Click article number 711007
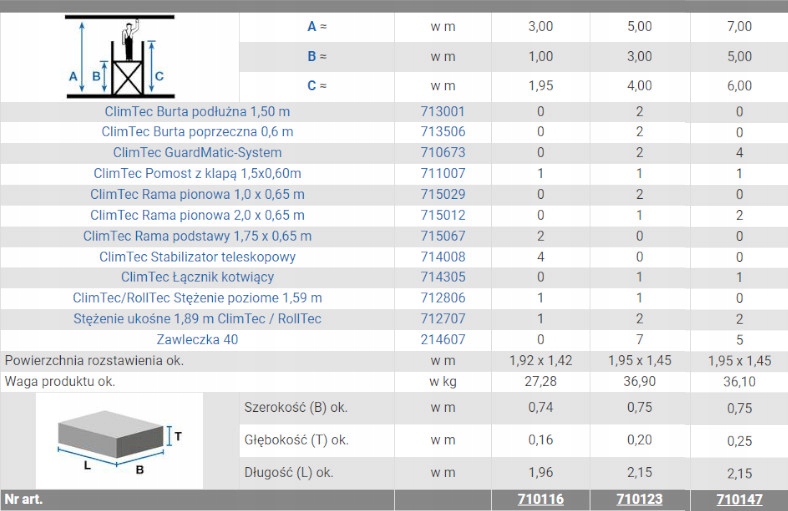 tap(443, 173)
